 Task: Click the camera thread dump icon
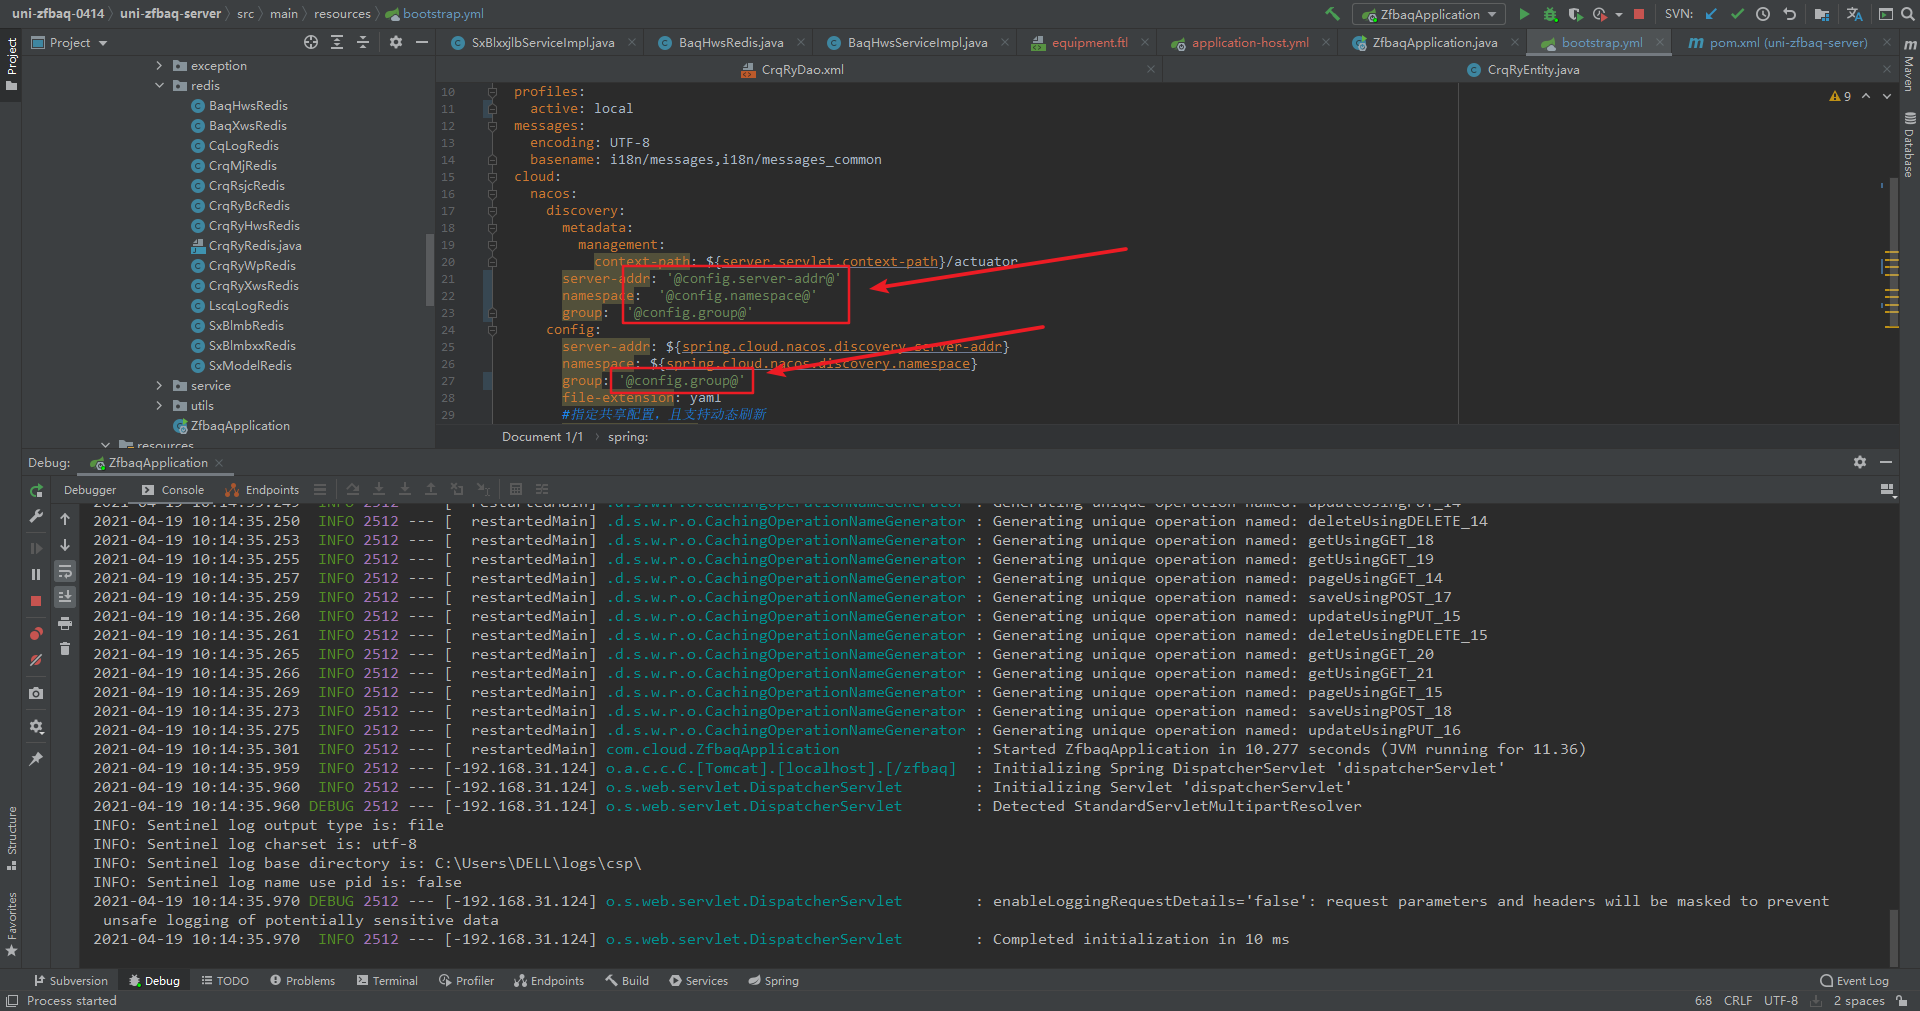coord(36,693)
